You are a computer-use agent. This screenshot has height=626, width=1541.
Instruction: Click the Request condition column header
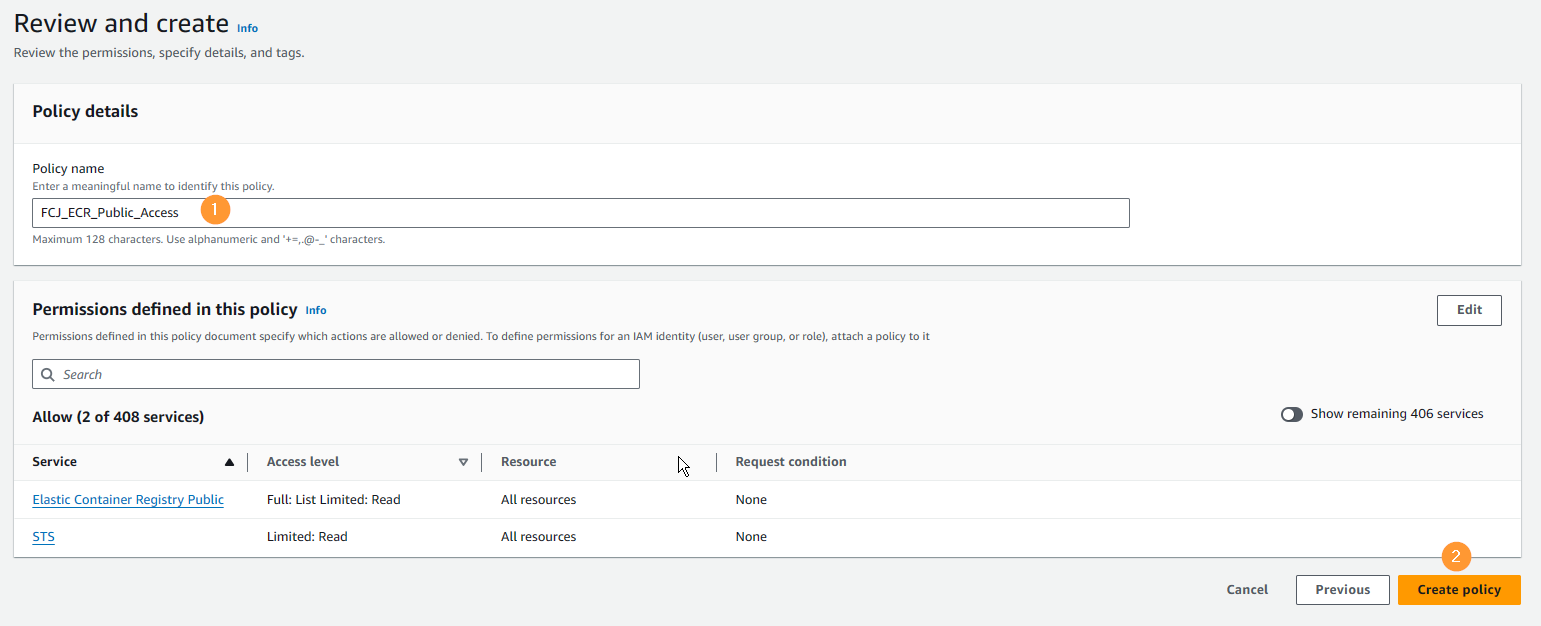[x=791, y=462]
